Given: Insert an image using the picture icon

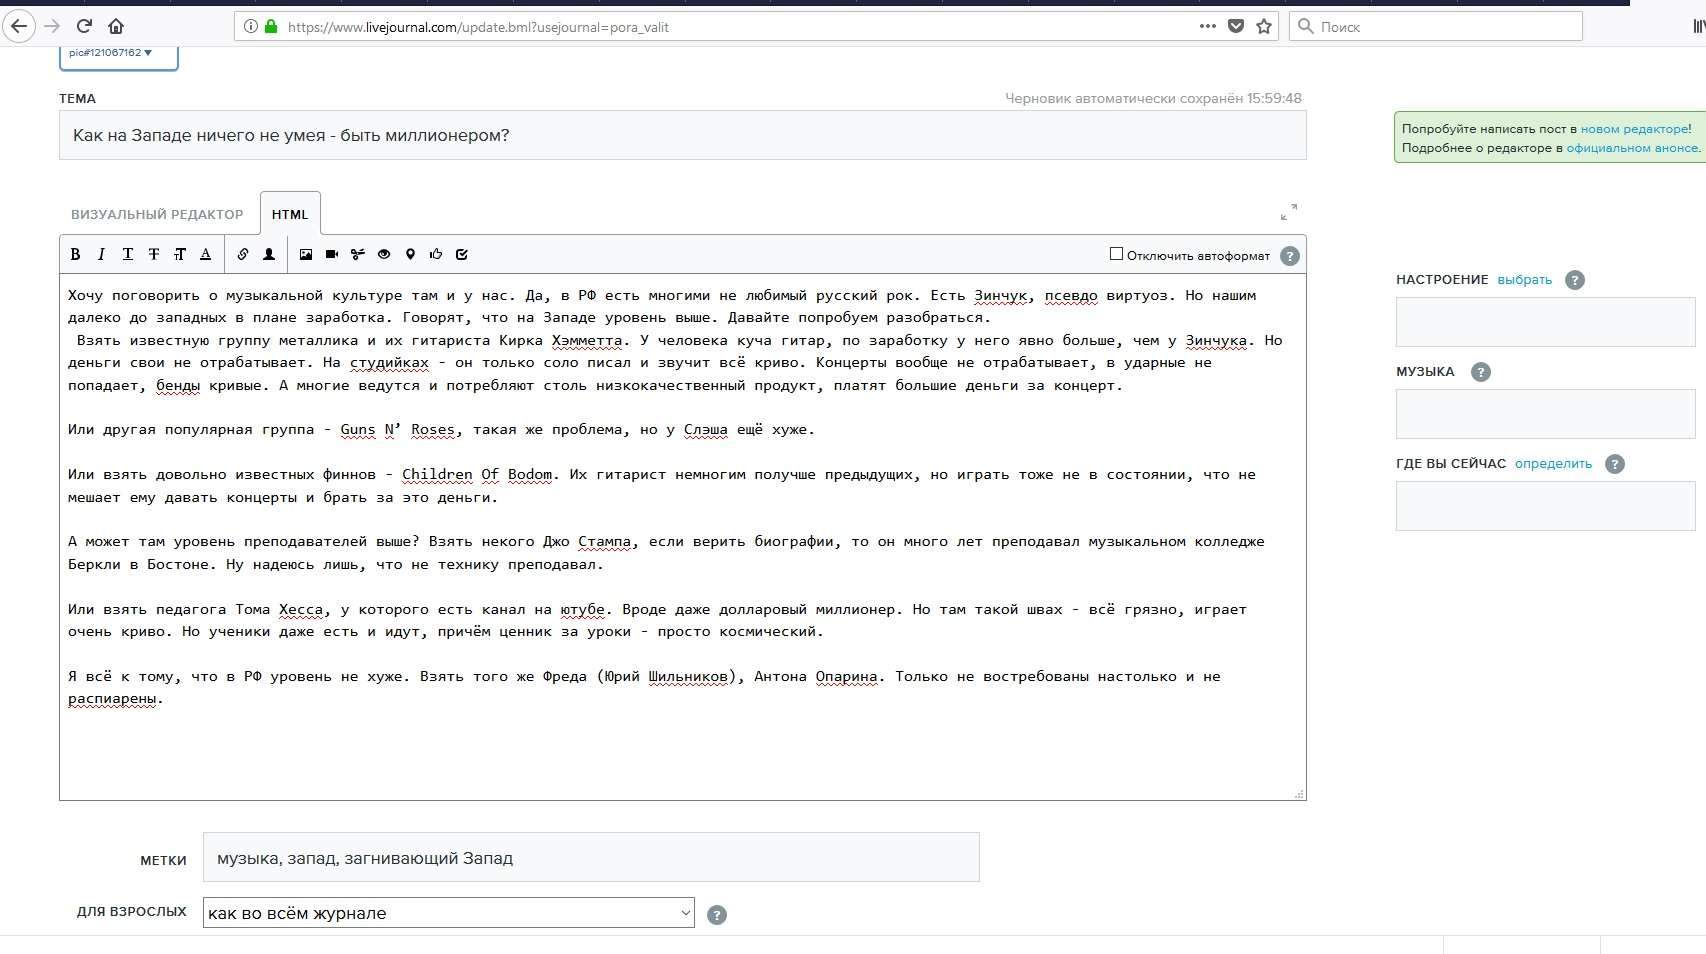Looking at the screenshot, I should pos(306,255).
